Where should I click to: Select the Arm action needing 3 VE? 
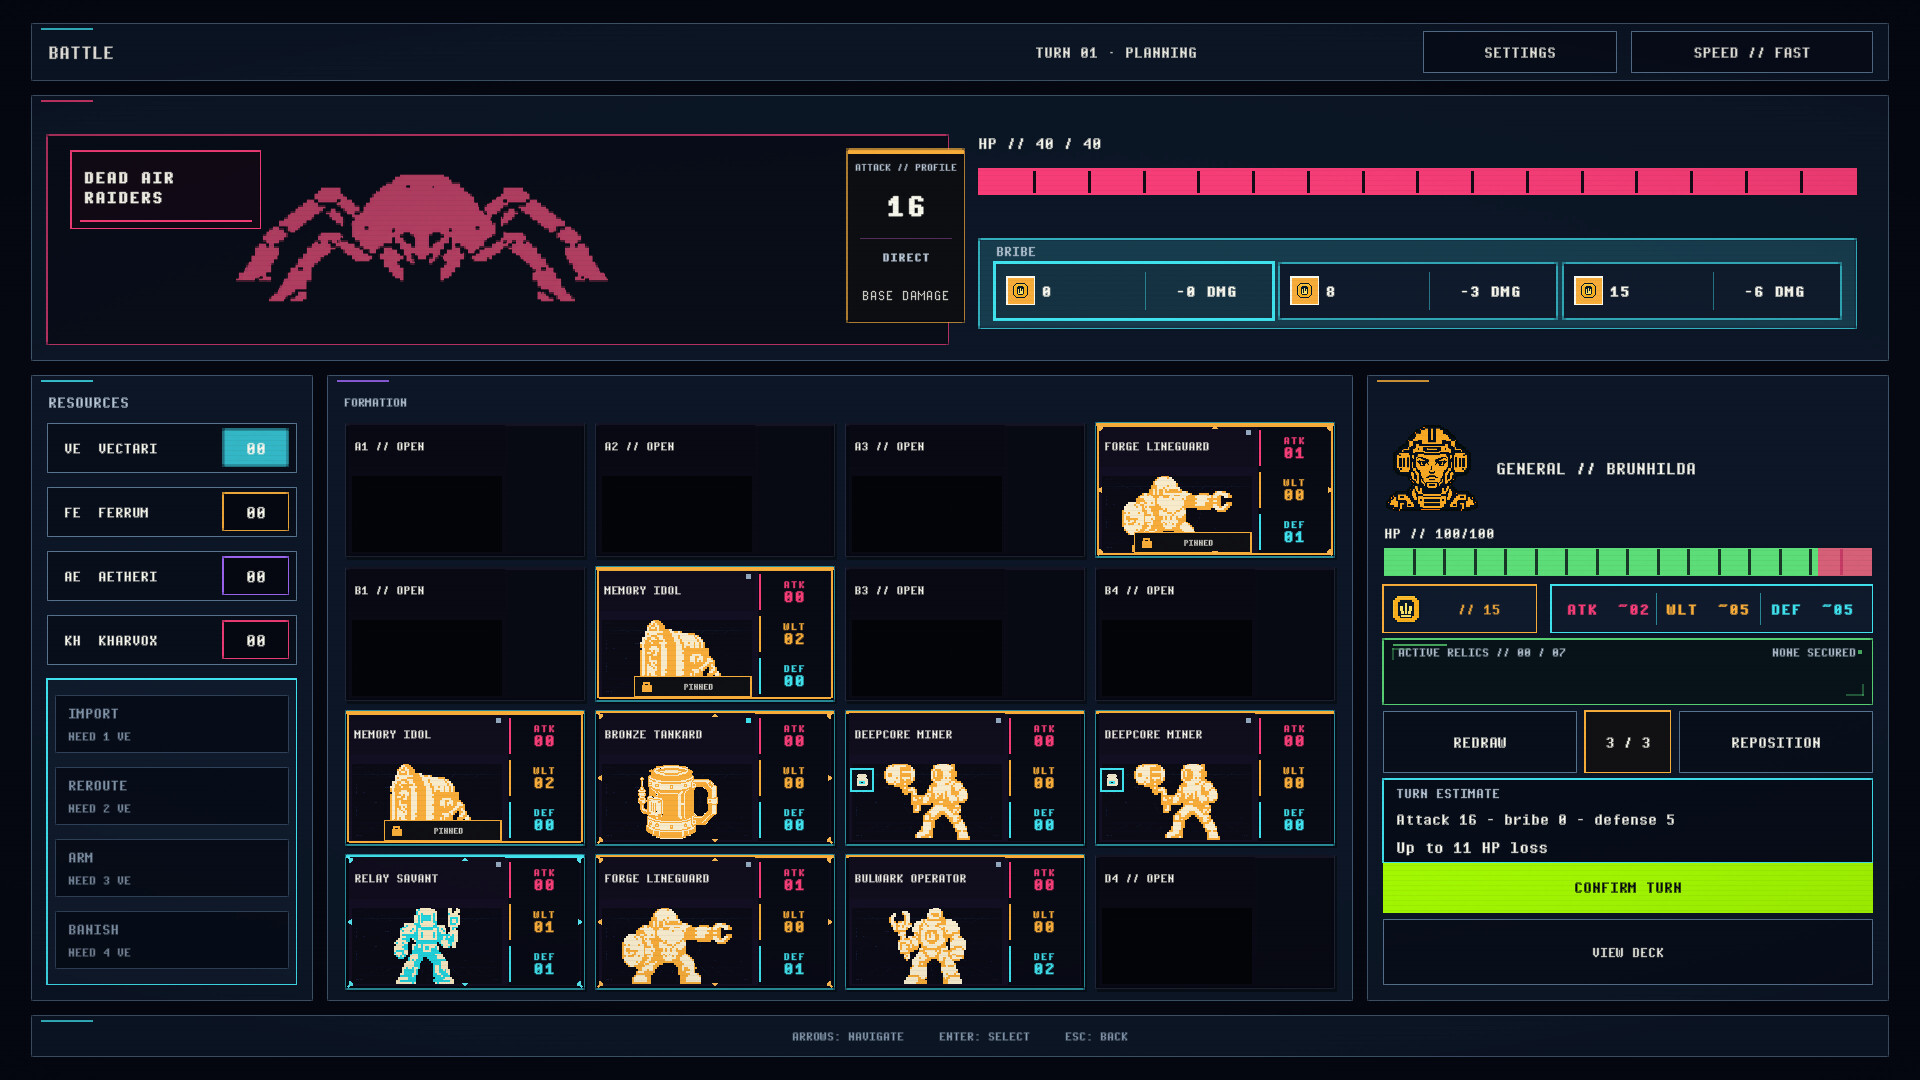coord(172,868)
